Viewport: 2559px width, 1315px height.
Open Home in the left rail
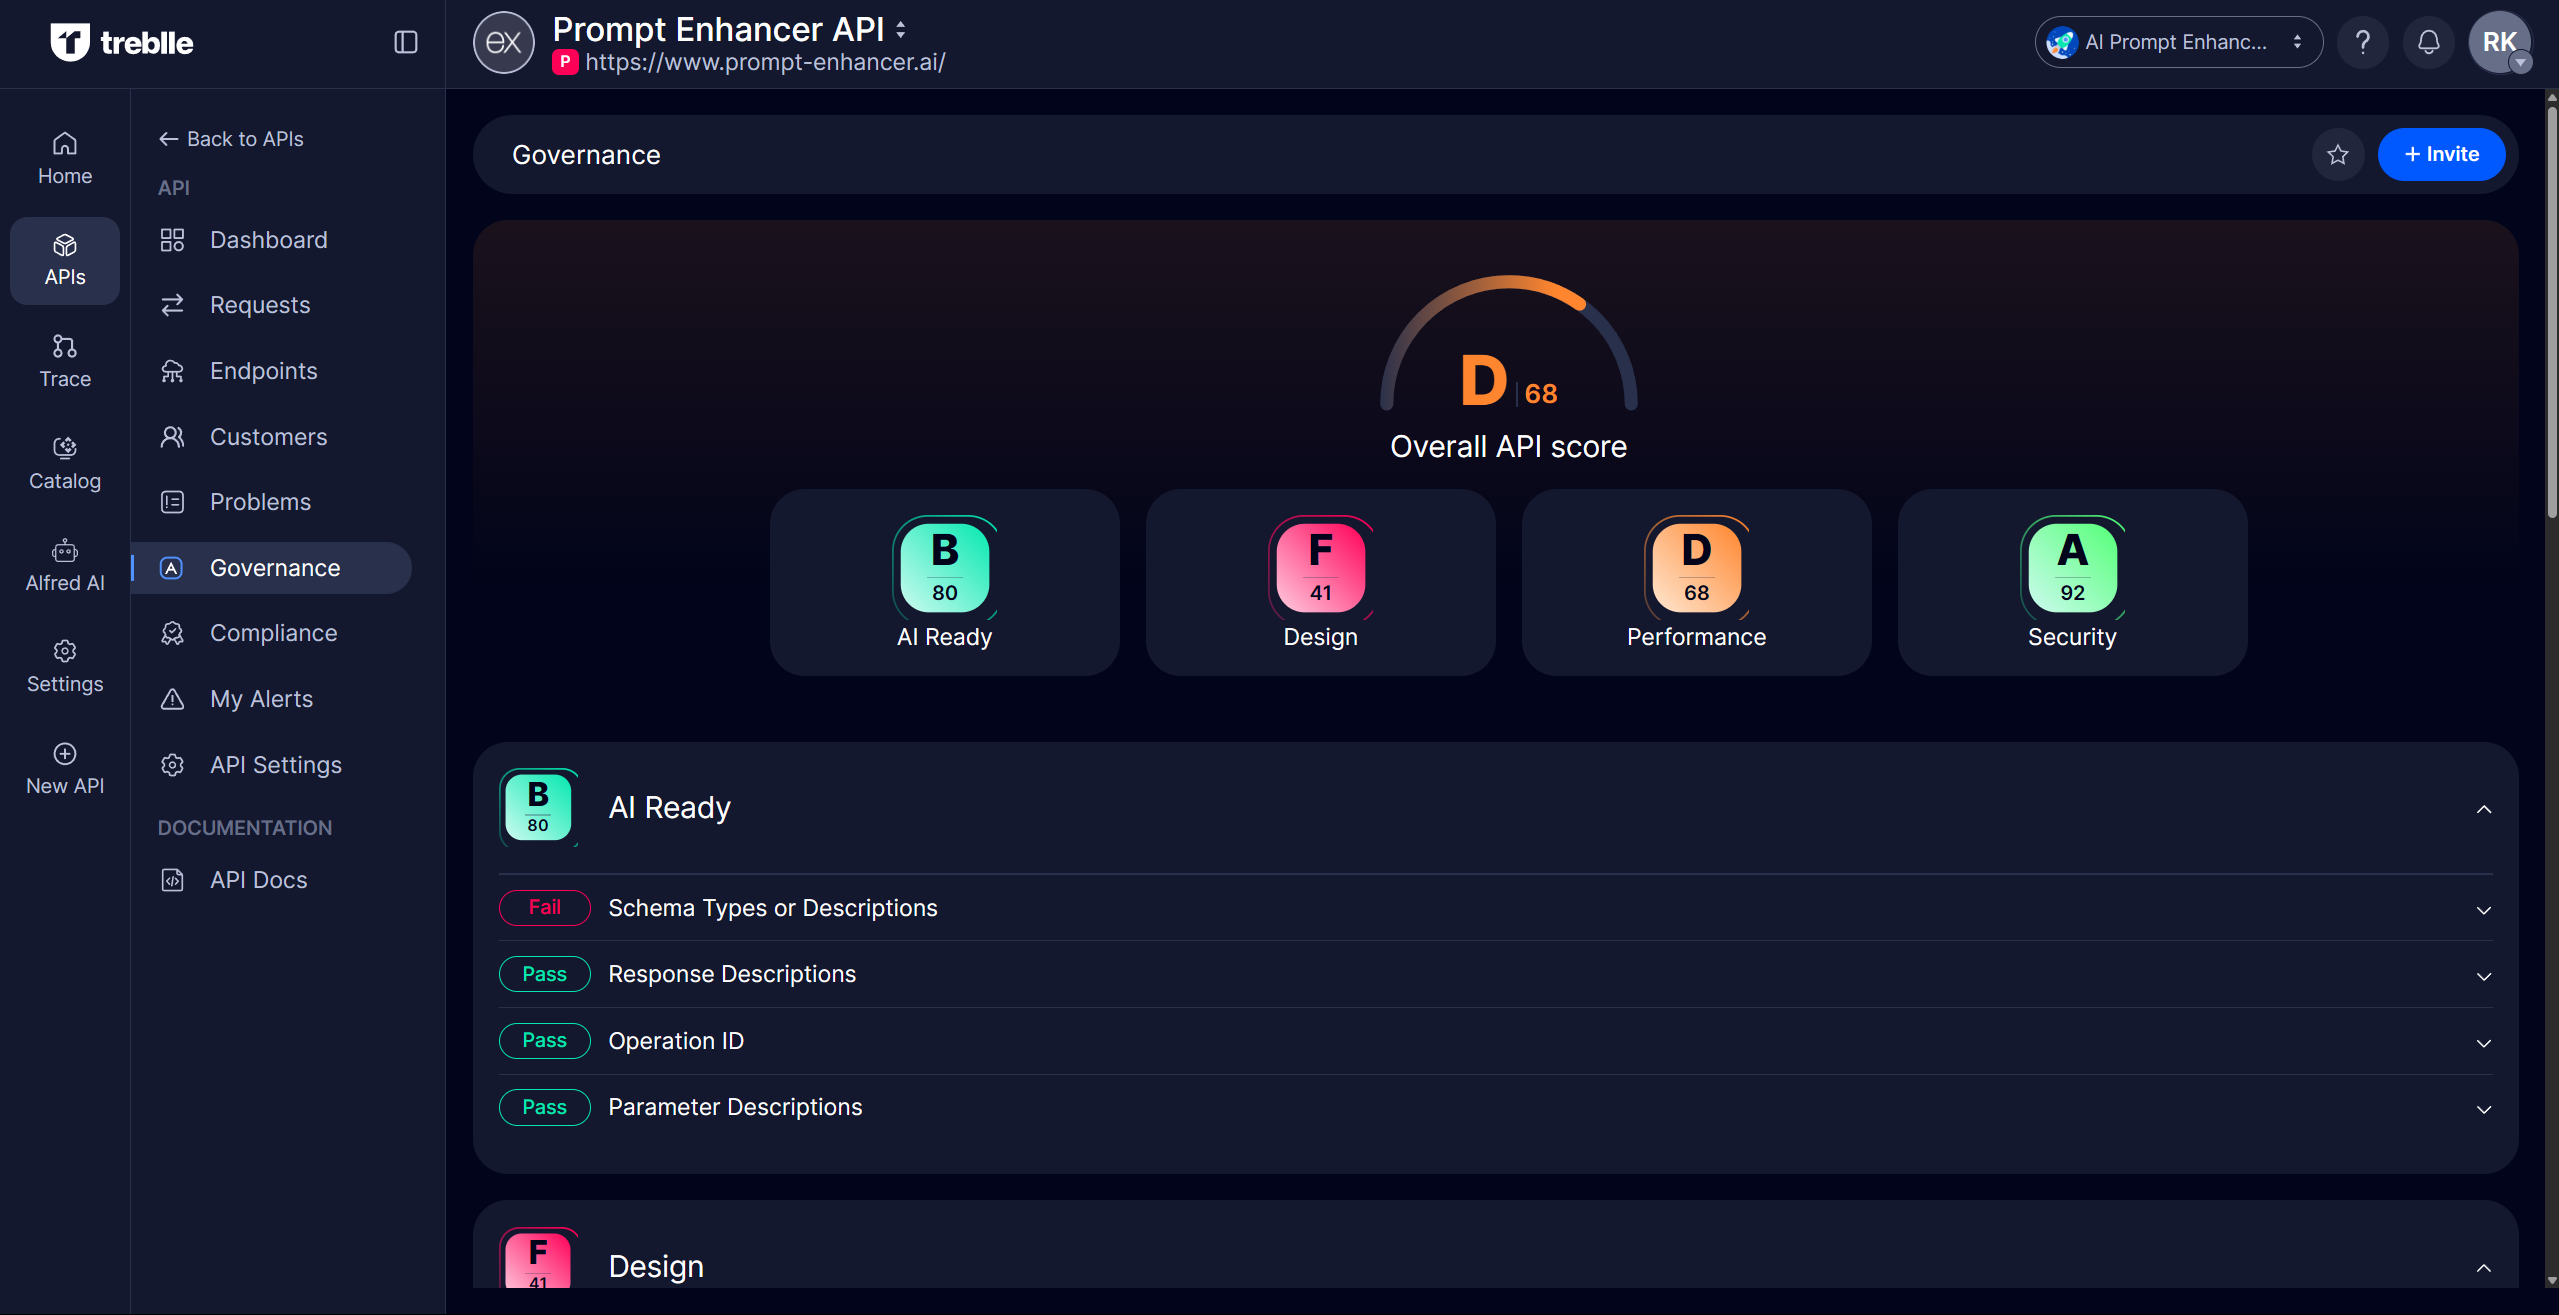[65, 159]
